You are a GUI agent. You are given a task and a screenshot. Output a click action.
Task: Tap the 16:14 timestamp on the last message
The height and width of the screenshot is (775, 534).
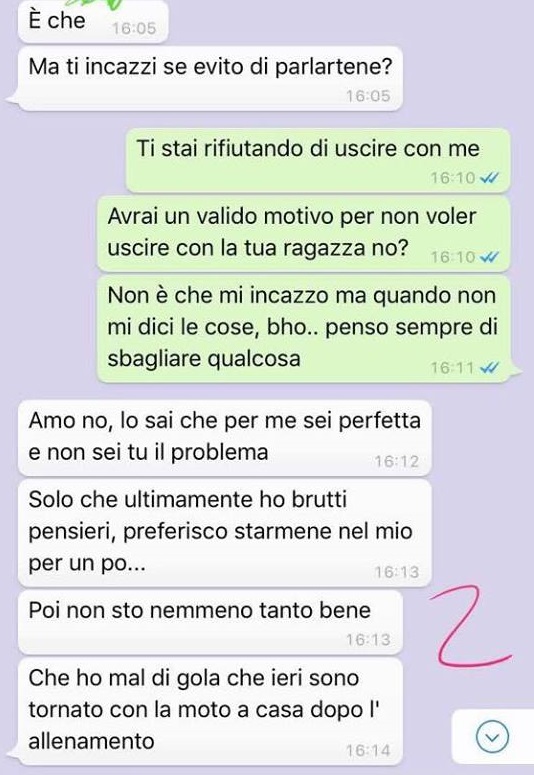(x=368, y=751)
